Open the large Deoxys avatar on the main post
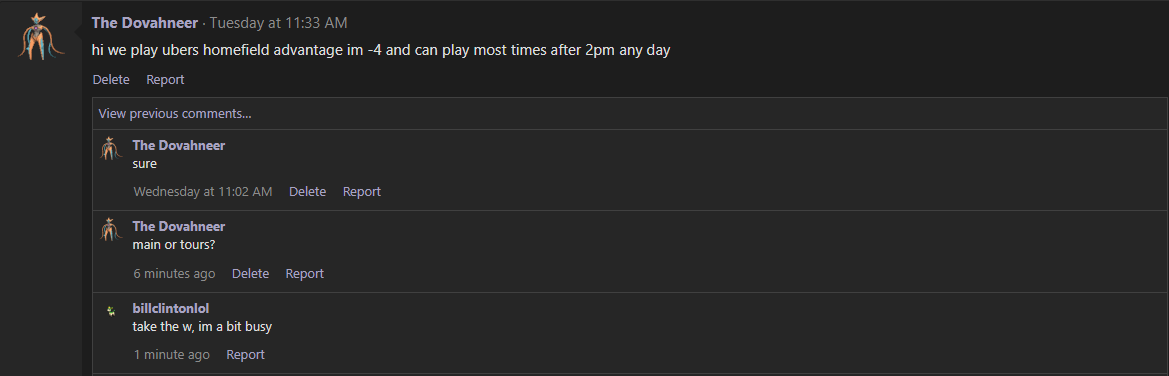 click(x=38, y=36)
